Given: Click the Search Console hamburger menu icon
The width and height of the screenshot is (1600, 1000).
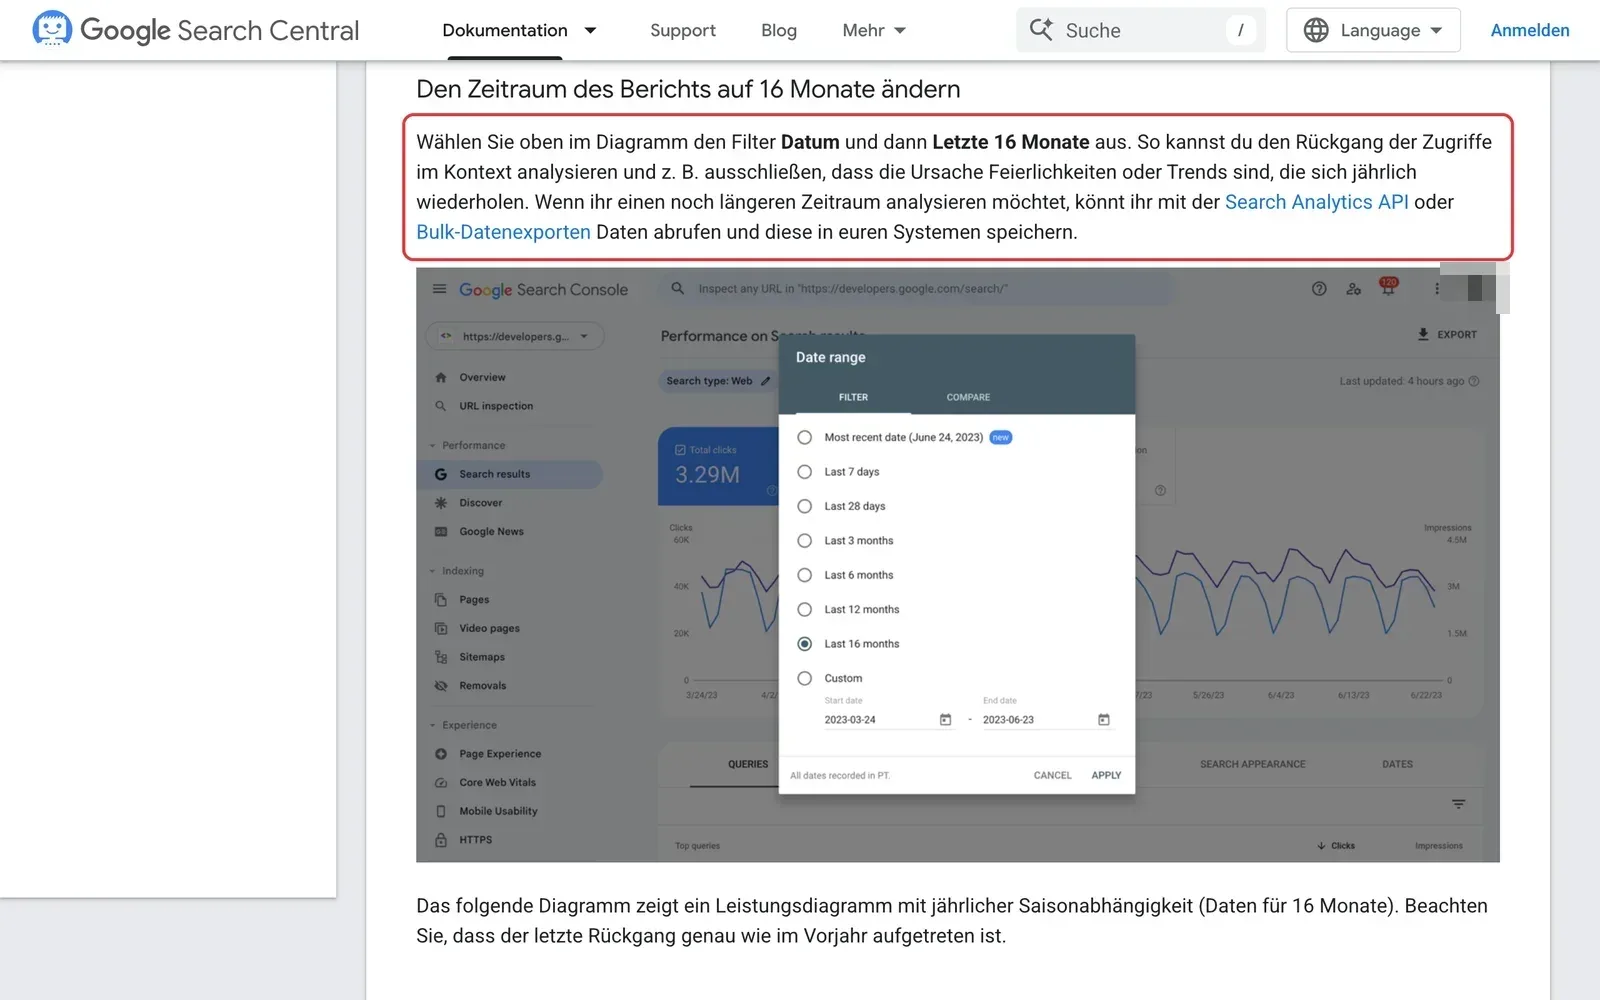Looking at the screenshot, I should tap(439, 289).
